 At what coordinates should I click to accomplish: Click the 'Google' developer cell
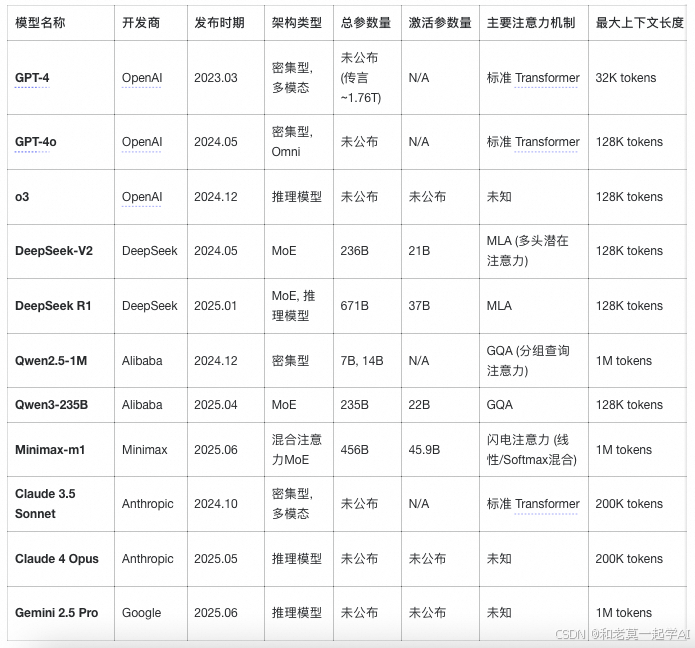151,613
